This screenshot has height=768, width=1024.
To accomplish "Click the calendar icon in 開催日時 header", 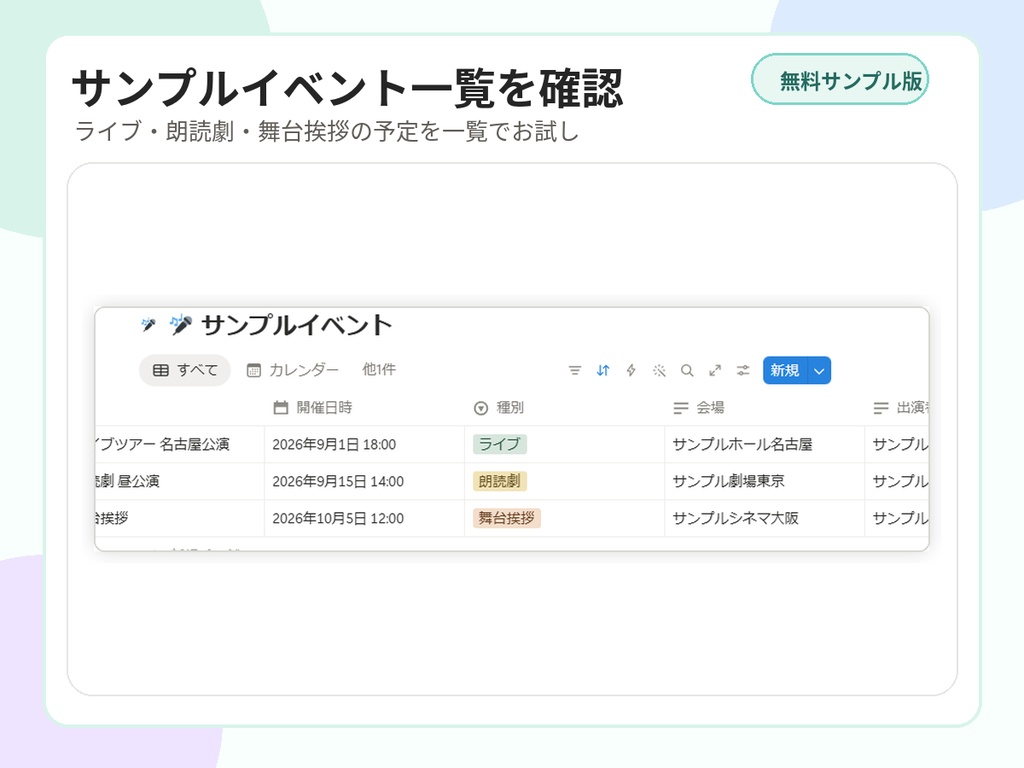I will (281, 408).
